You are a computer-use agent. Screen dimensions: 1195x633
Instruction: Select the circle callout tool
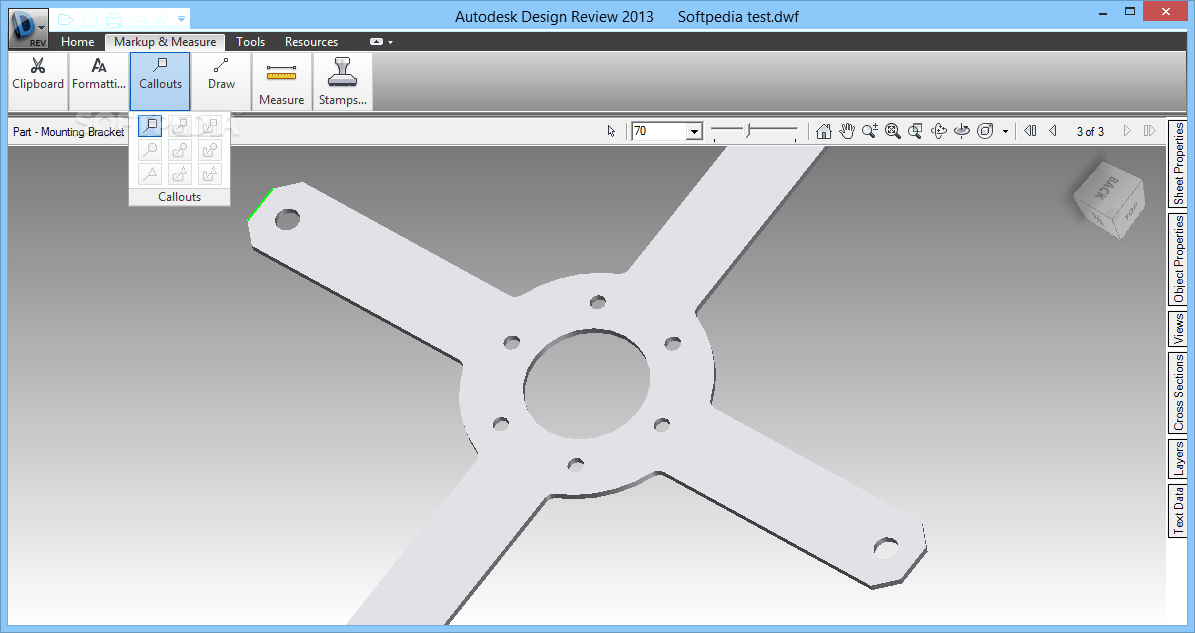tap(150, 149)
